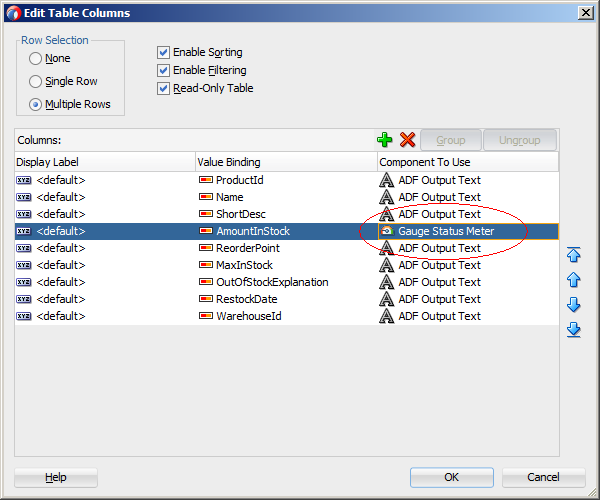This screenshot has width=600, height=500.
Task: Click ADF Output Text cell for ReorderPoint
Action: 468,248
